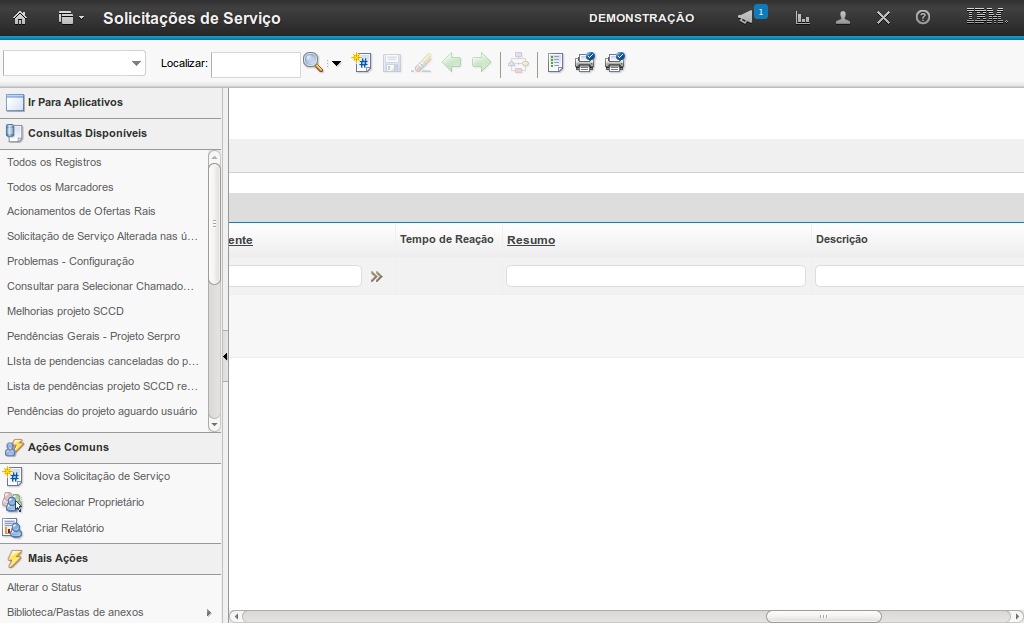Expand the query combo box at top left

pos(137,63)
